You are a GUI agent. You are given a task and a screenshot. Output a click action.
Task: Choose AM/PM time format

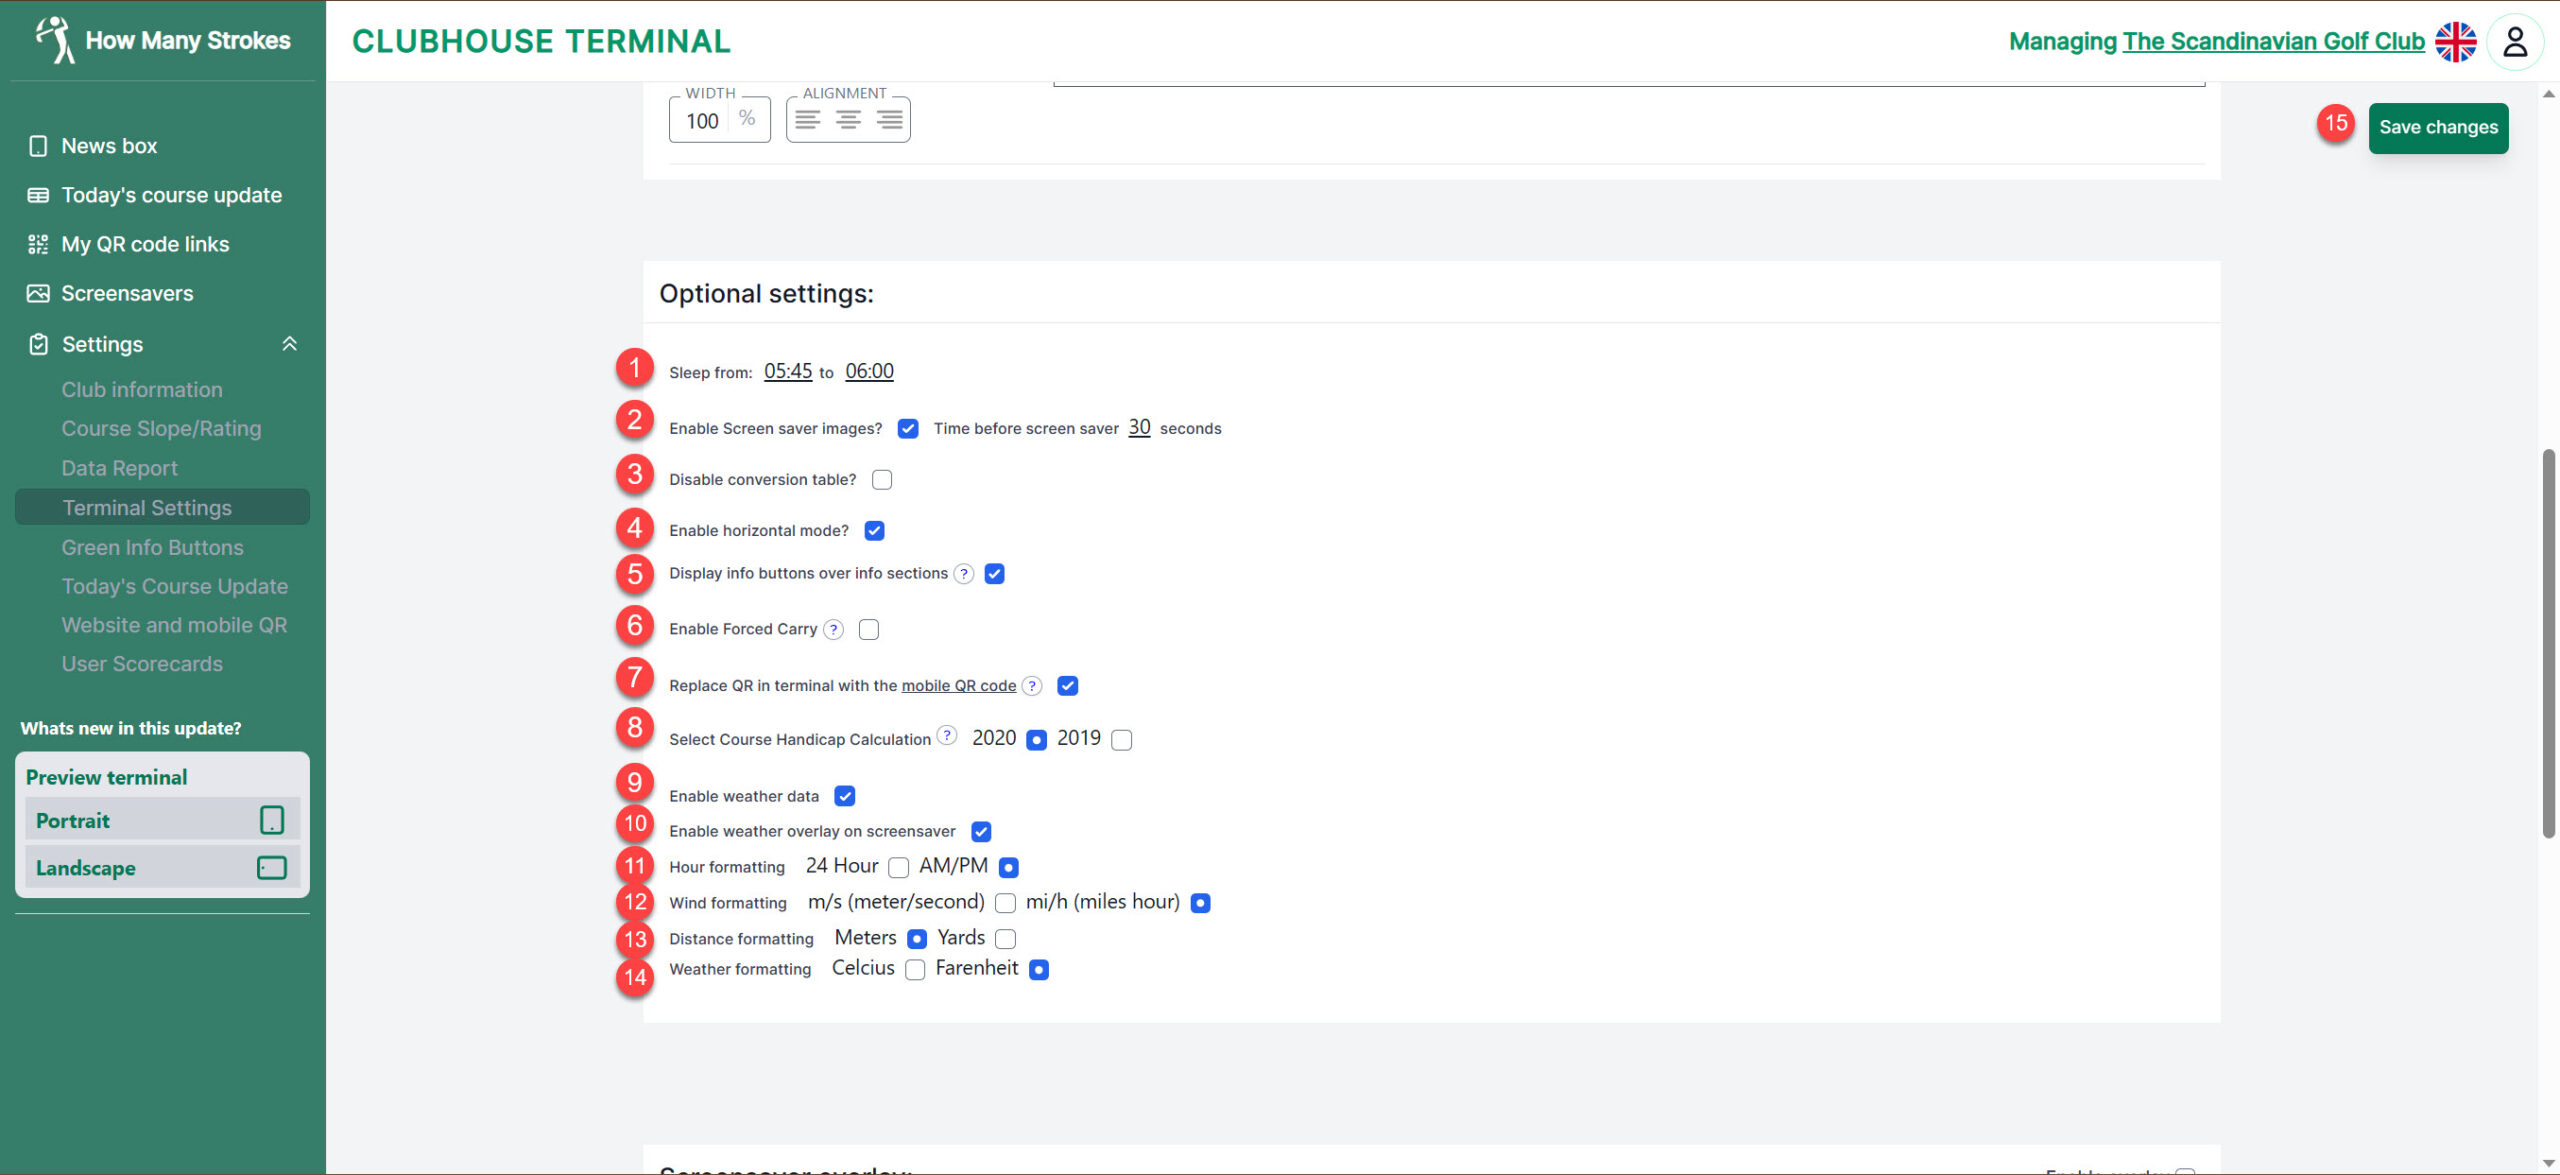click(x=1009, y=867)
